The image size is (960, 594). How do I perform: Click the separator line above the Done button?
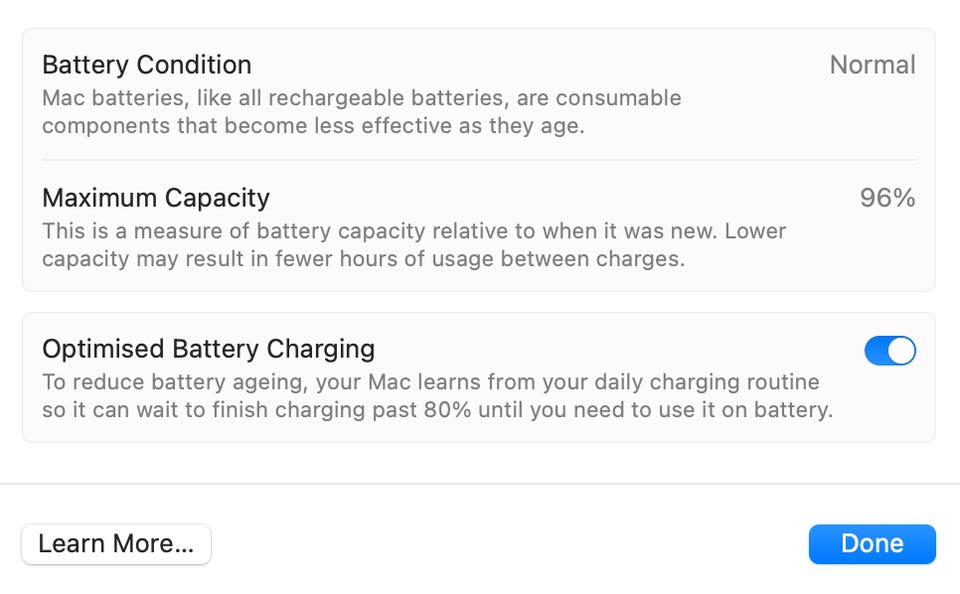point(480,484)
